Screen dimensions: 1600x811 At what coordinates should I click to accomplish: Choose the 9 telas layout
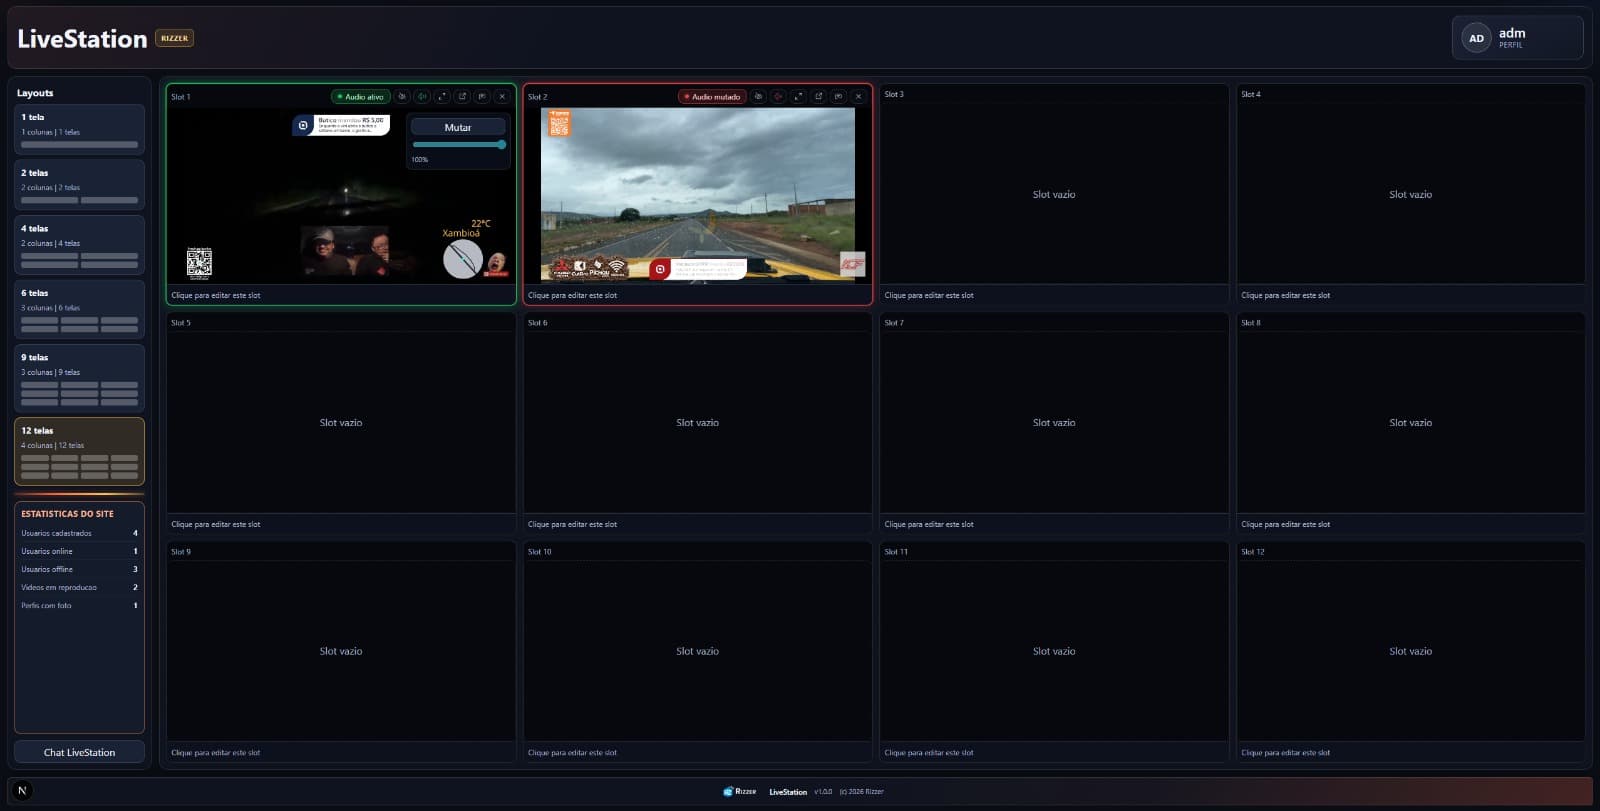79,378
